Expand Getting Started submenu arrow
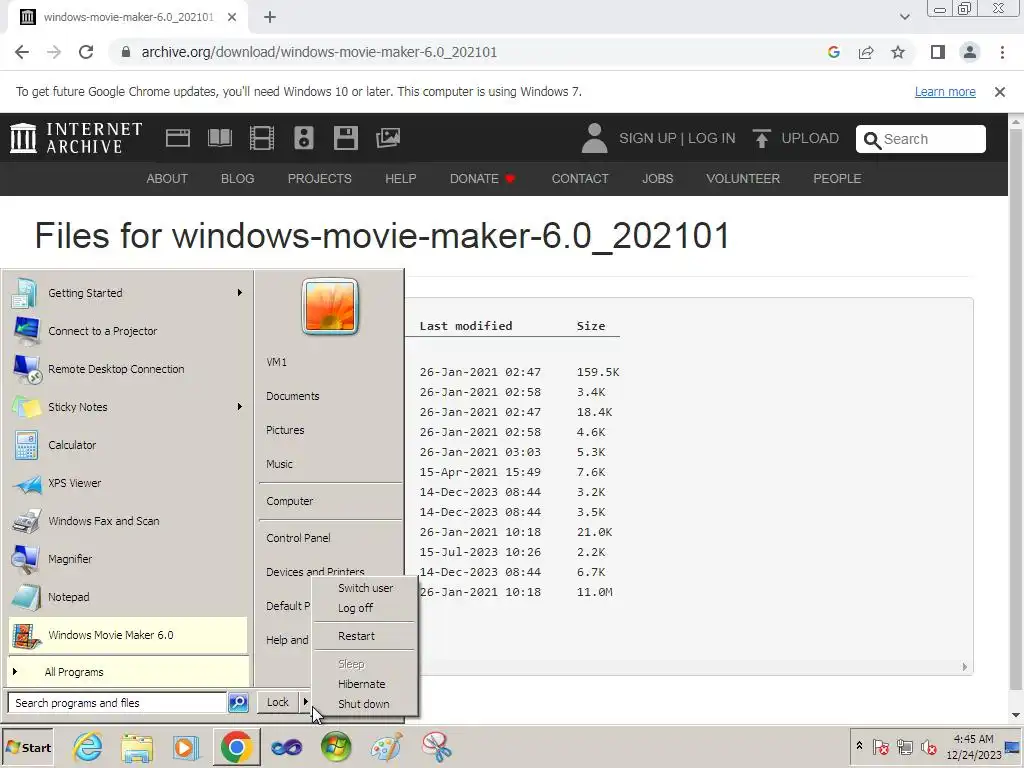 coord(240,293)
